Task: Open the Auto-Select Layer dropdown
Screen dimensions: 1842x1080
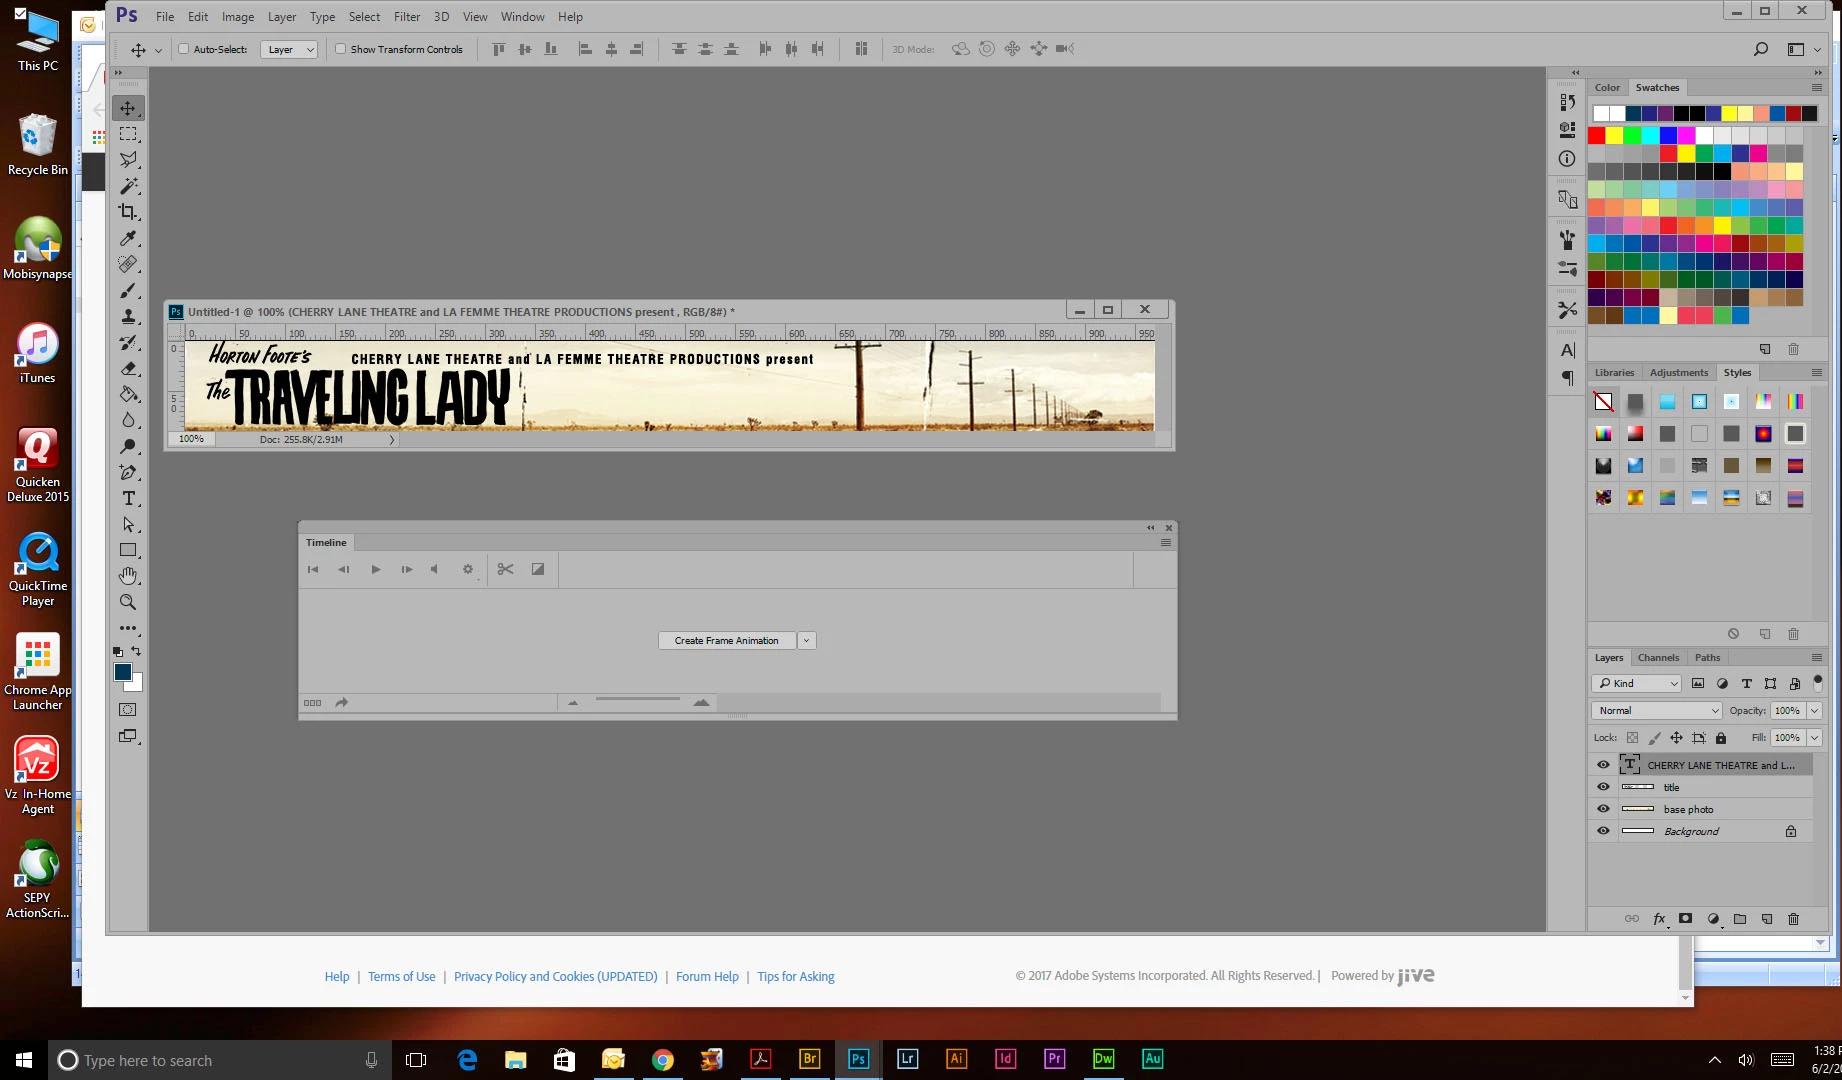Action: pyautogui.click(x=289, y=49)
